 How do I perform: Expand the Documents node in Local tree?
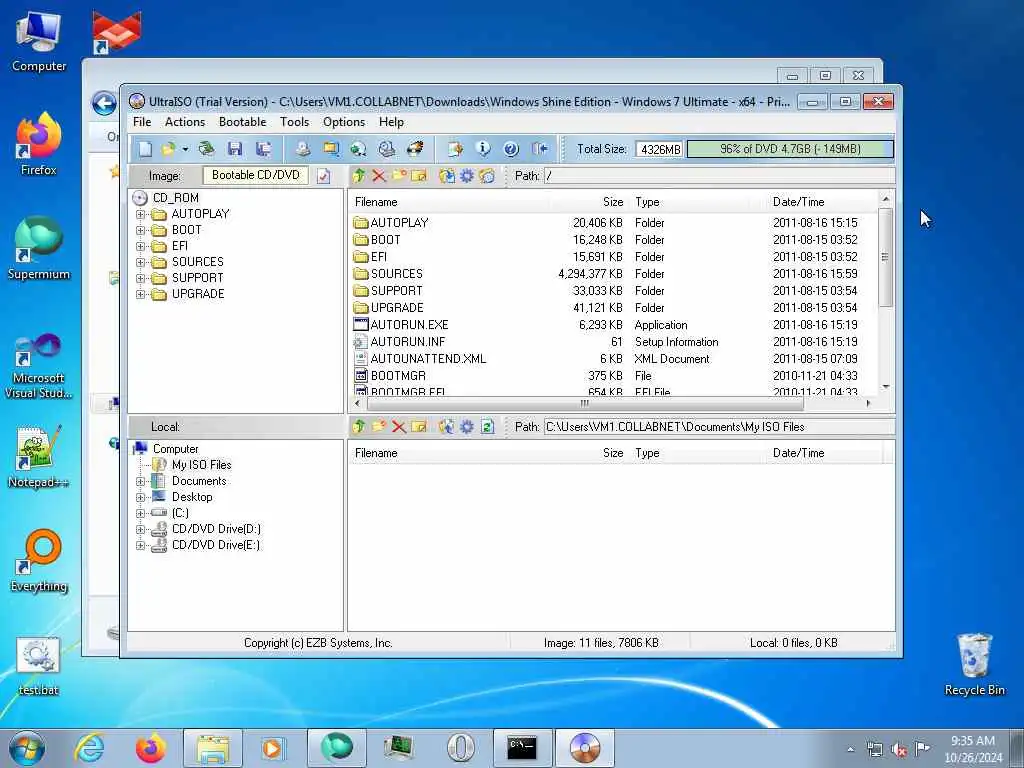(x=140, y=481)
